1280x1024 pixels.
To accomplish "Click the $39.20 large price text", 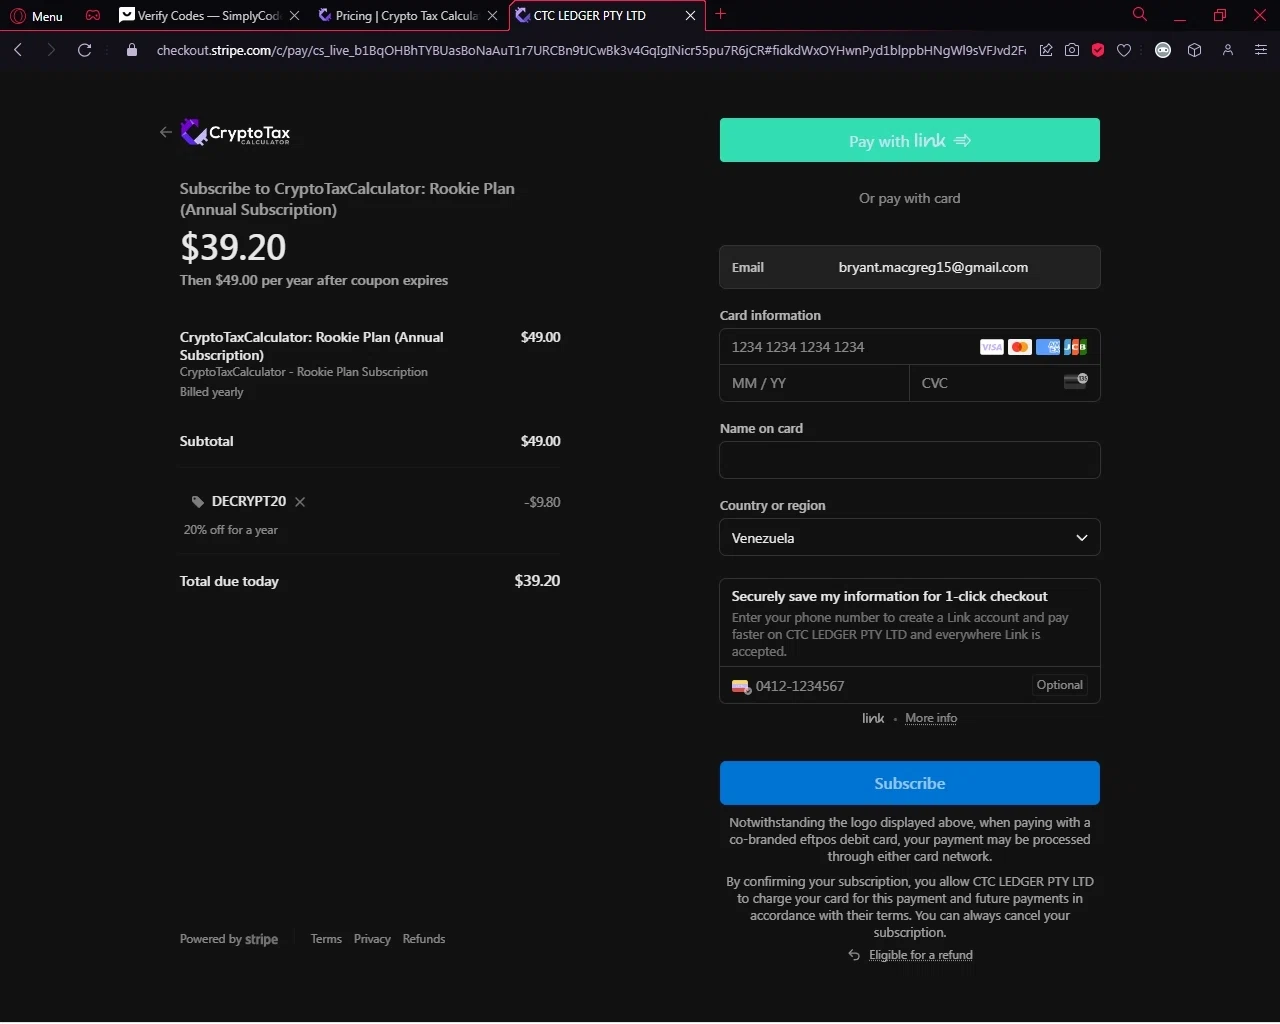I will pyautogui.click(x=233, y=247).
